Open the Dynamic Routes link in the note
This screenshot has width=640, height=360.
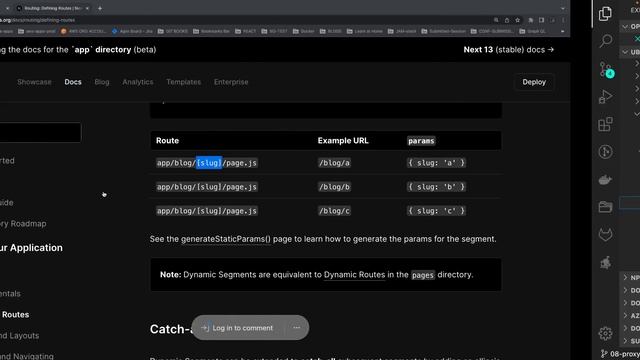[x=354, y=275]
